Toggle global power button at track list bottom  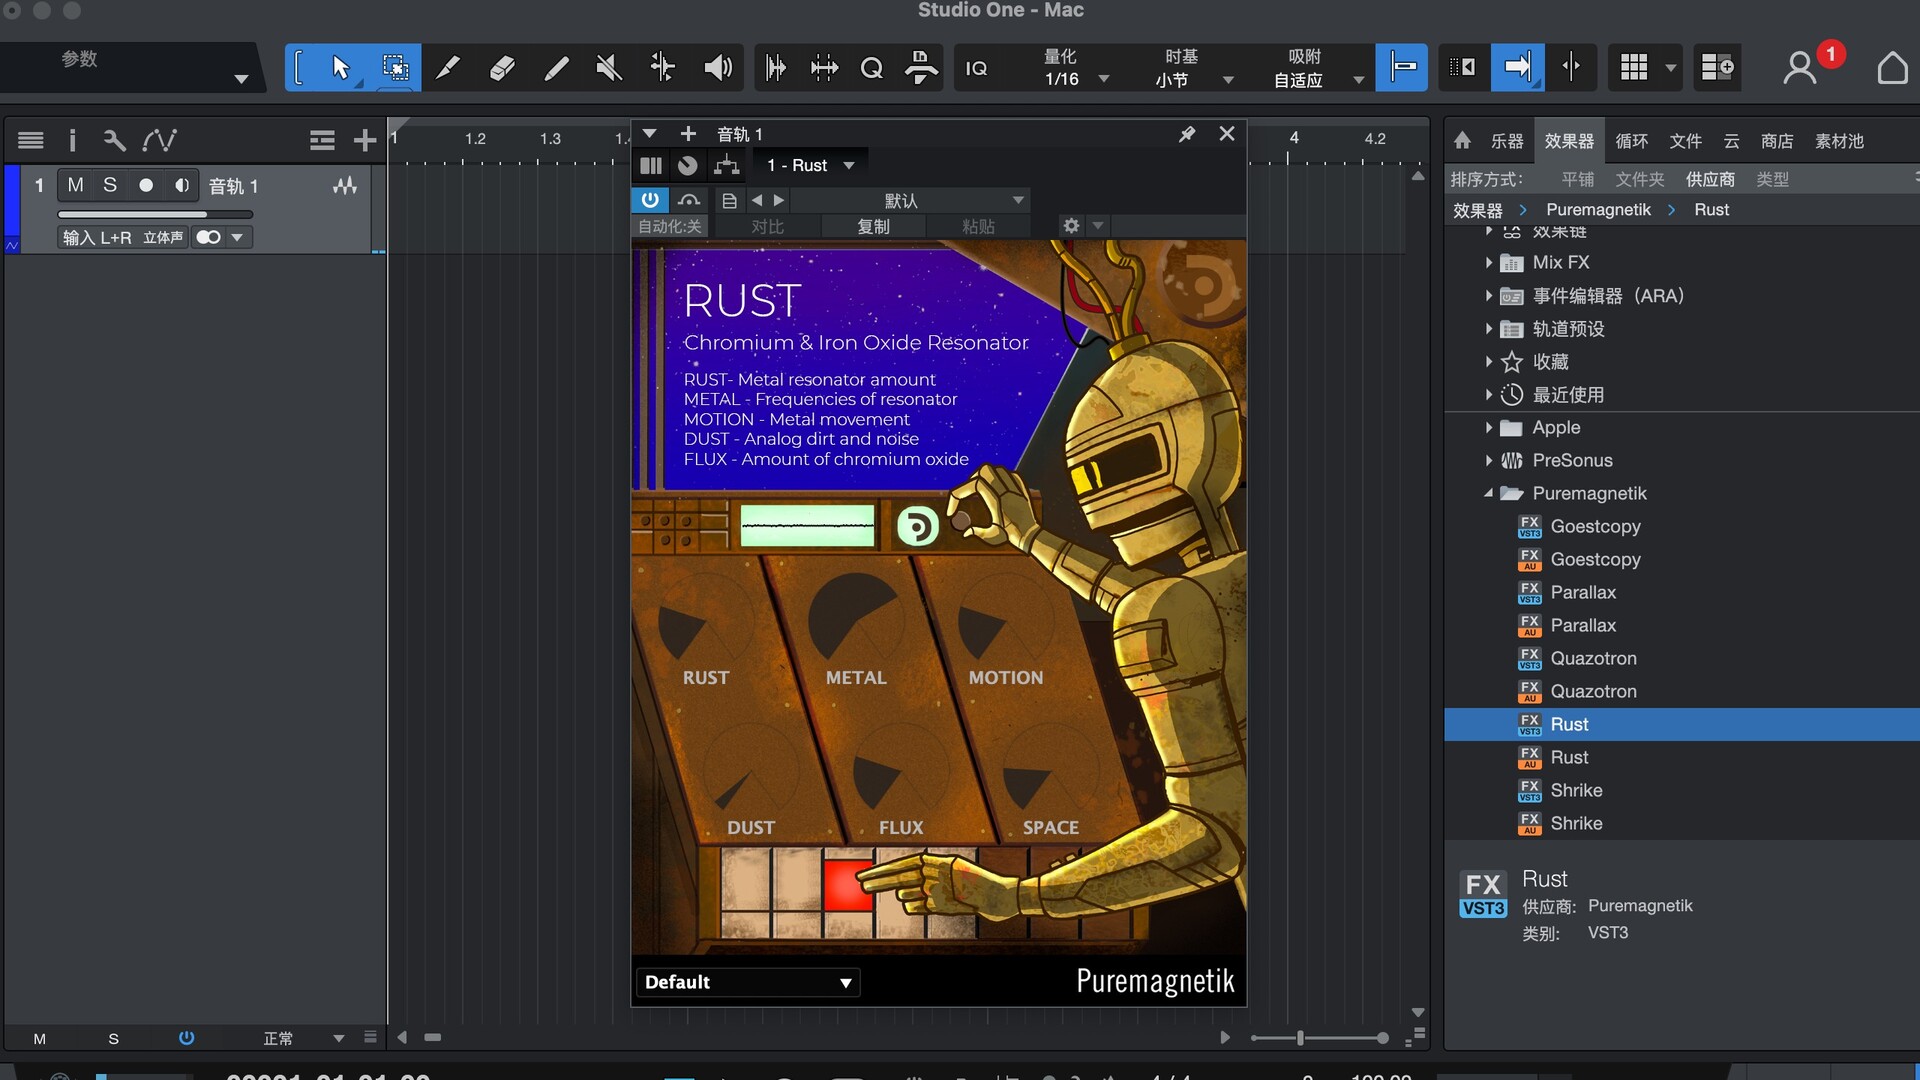click(x=186, y=1038)
